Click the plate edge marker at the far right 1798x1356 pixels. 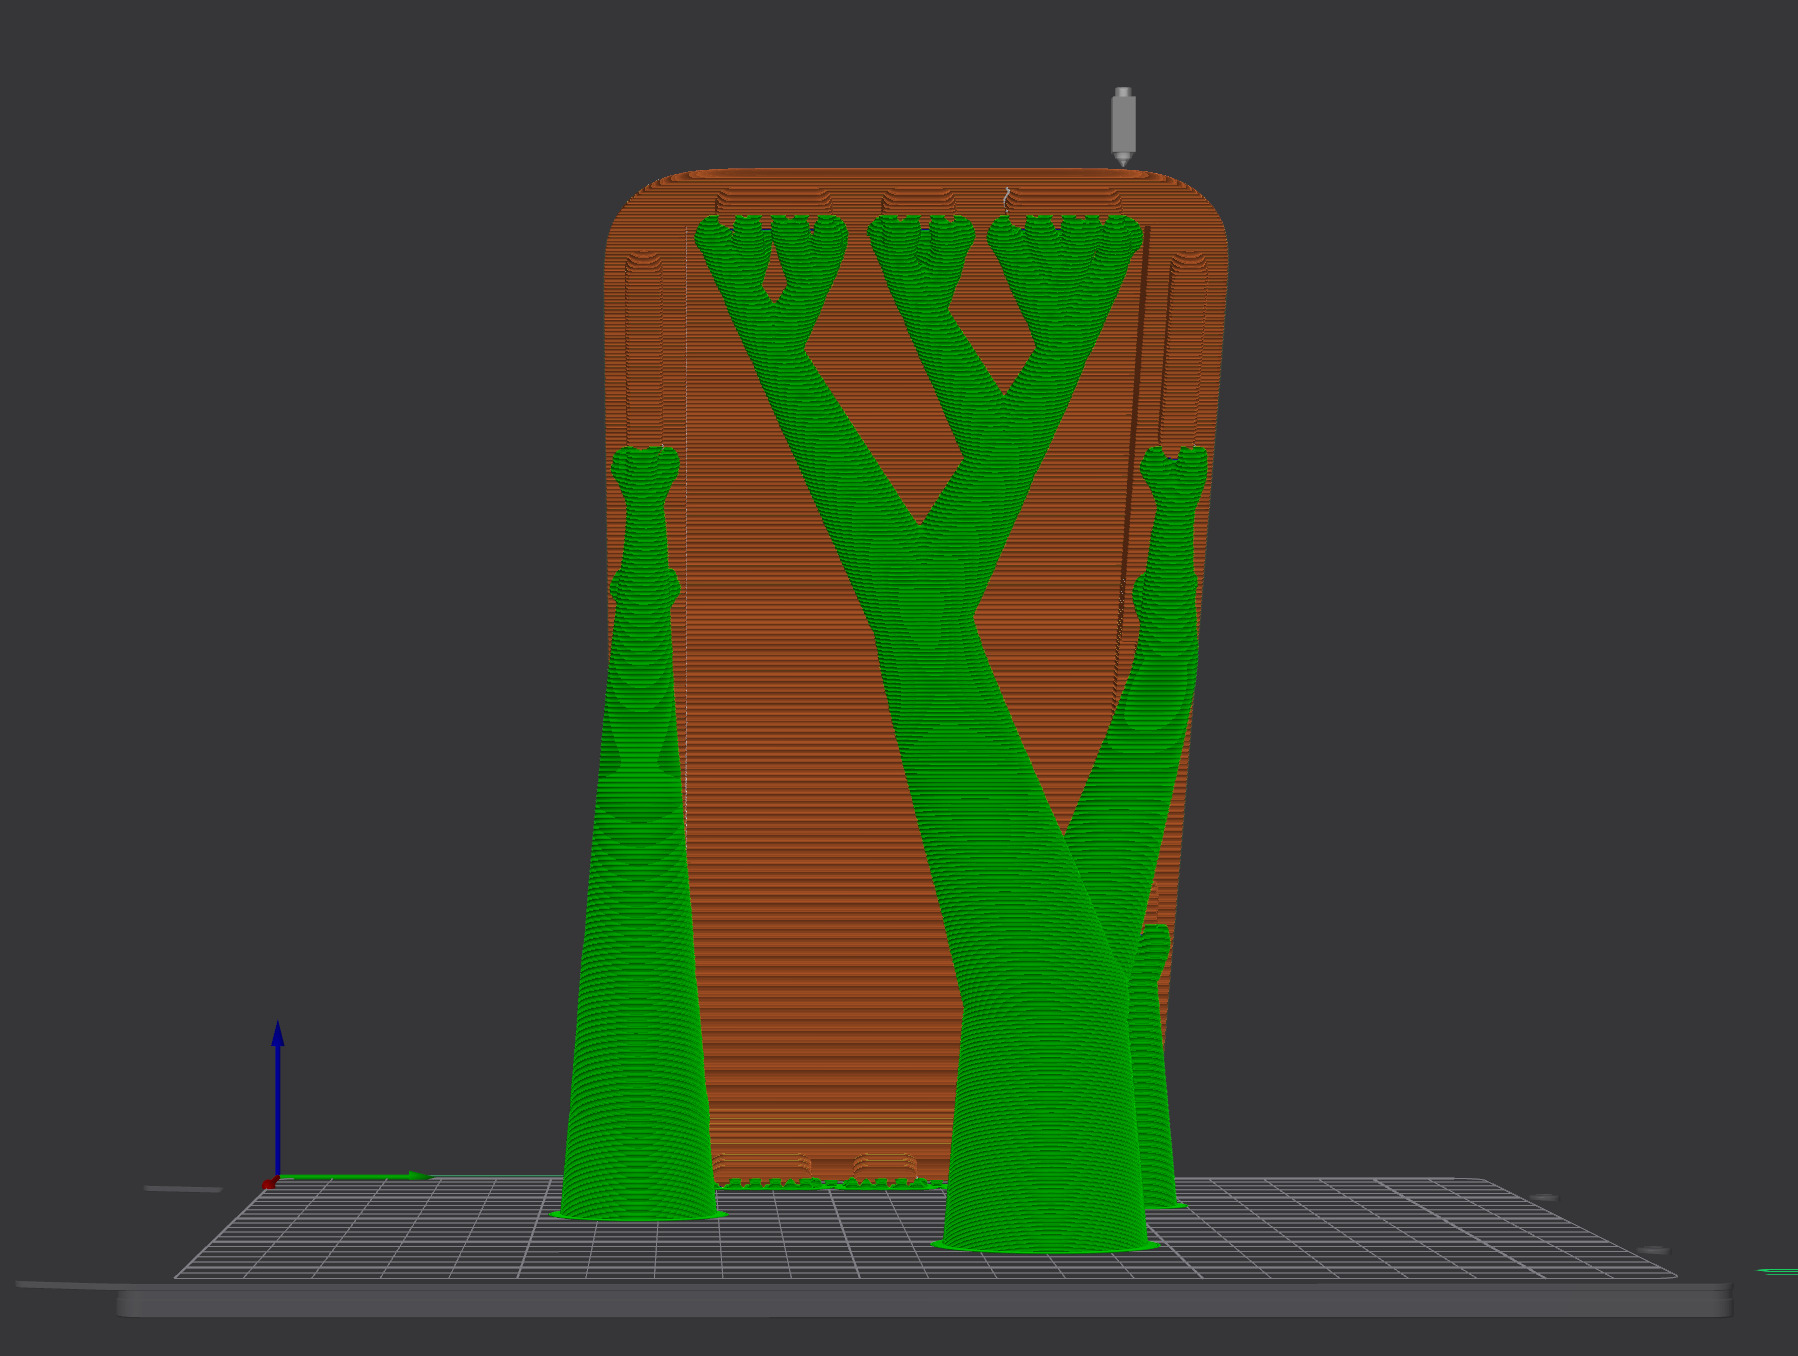pyautogui.click(x=1652, y=1251)
